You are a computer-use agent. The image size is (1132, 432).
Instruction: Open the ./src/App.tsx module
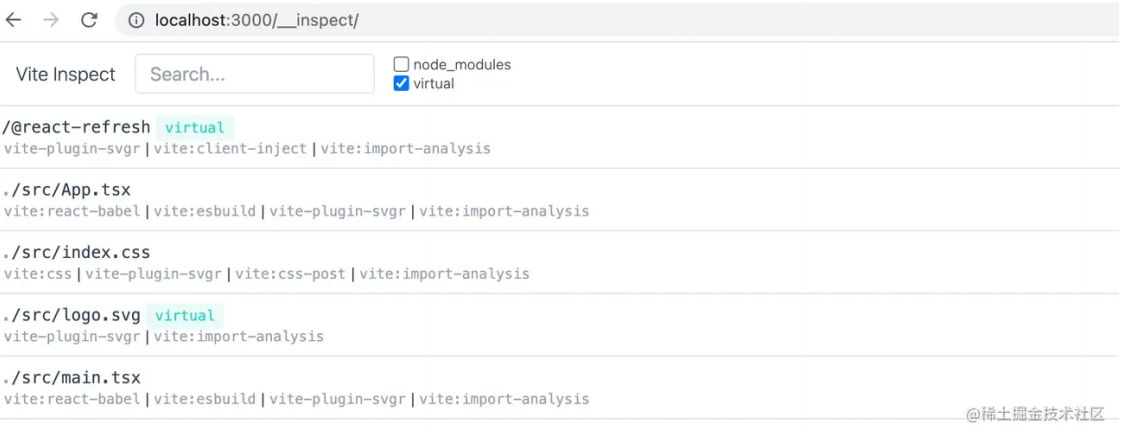(x=67, y=190)
